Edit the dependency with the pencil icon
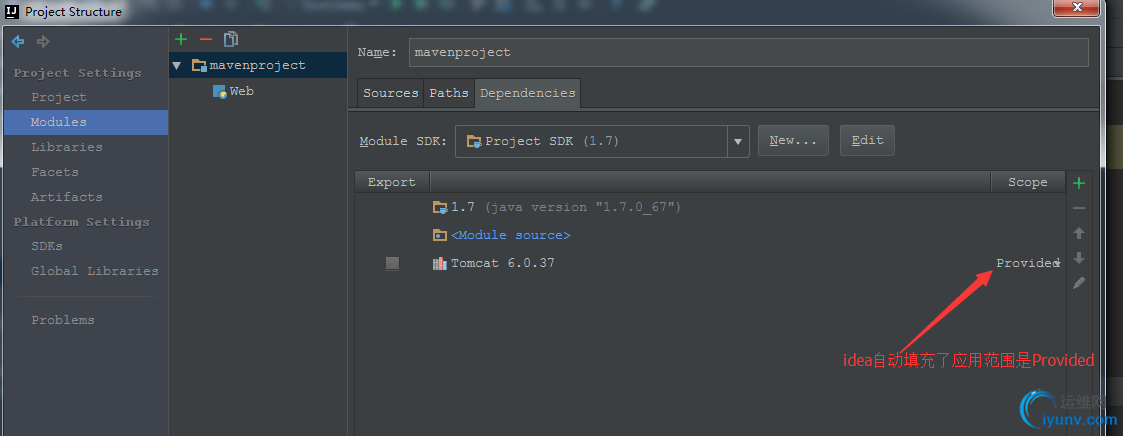 click(1079, 283)
